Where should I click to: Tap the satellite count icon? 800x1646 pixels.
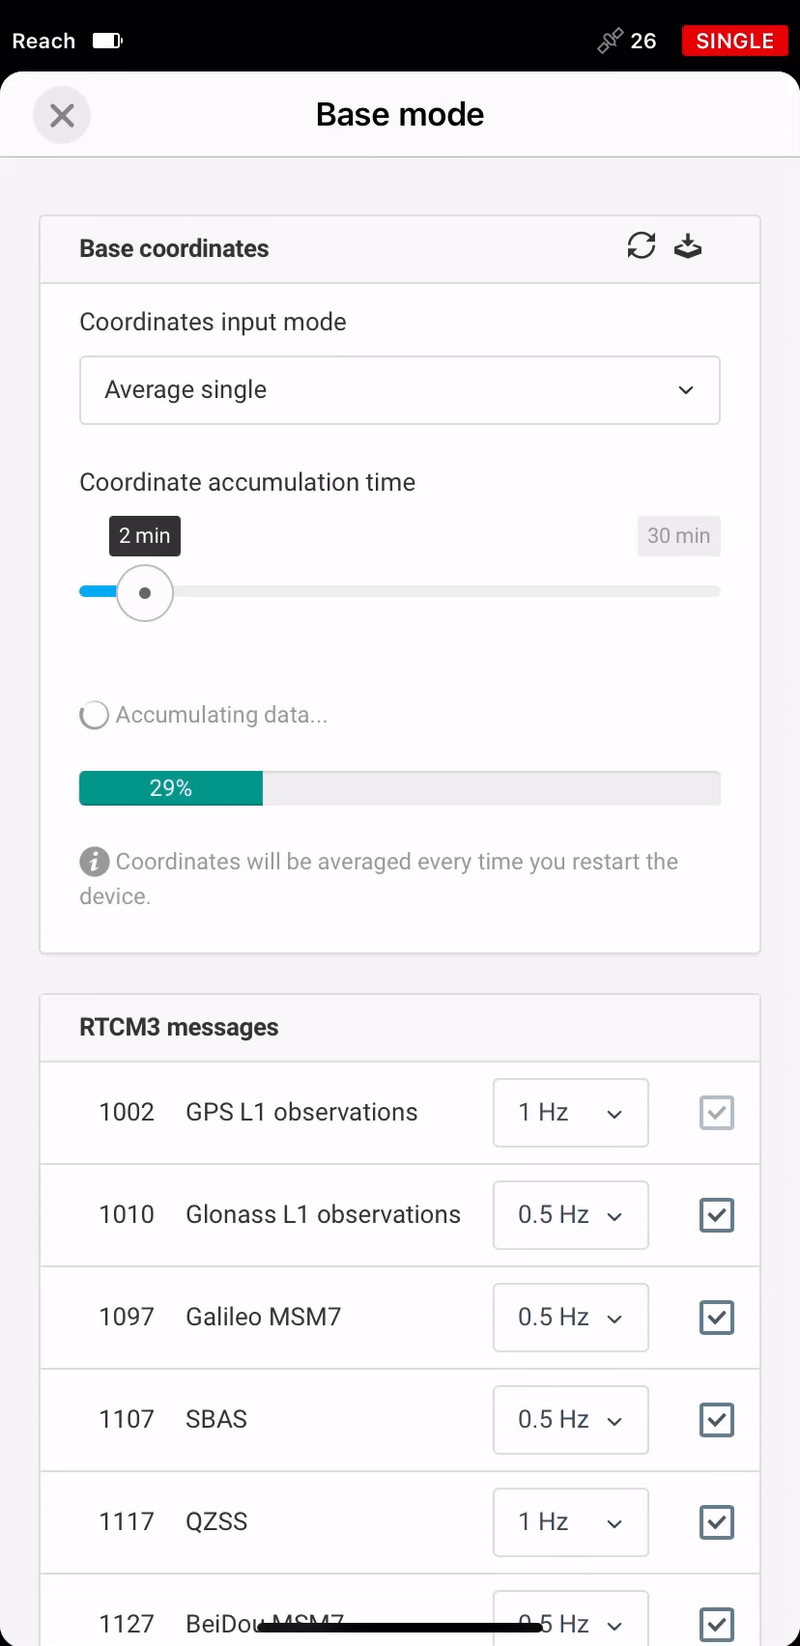coord(610,41)
